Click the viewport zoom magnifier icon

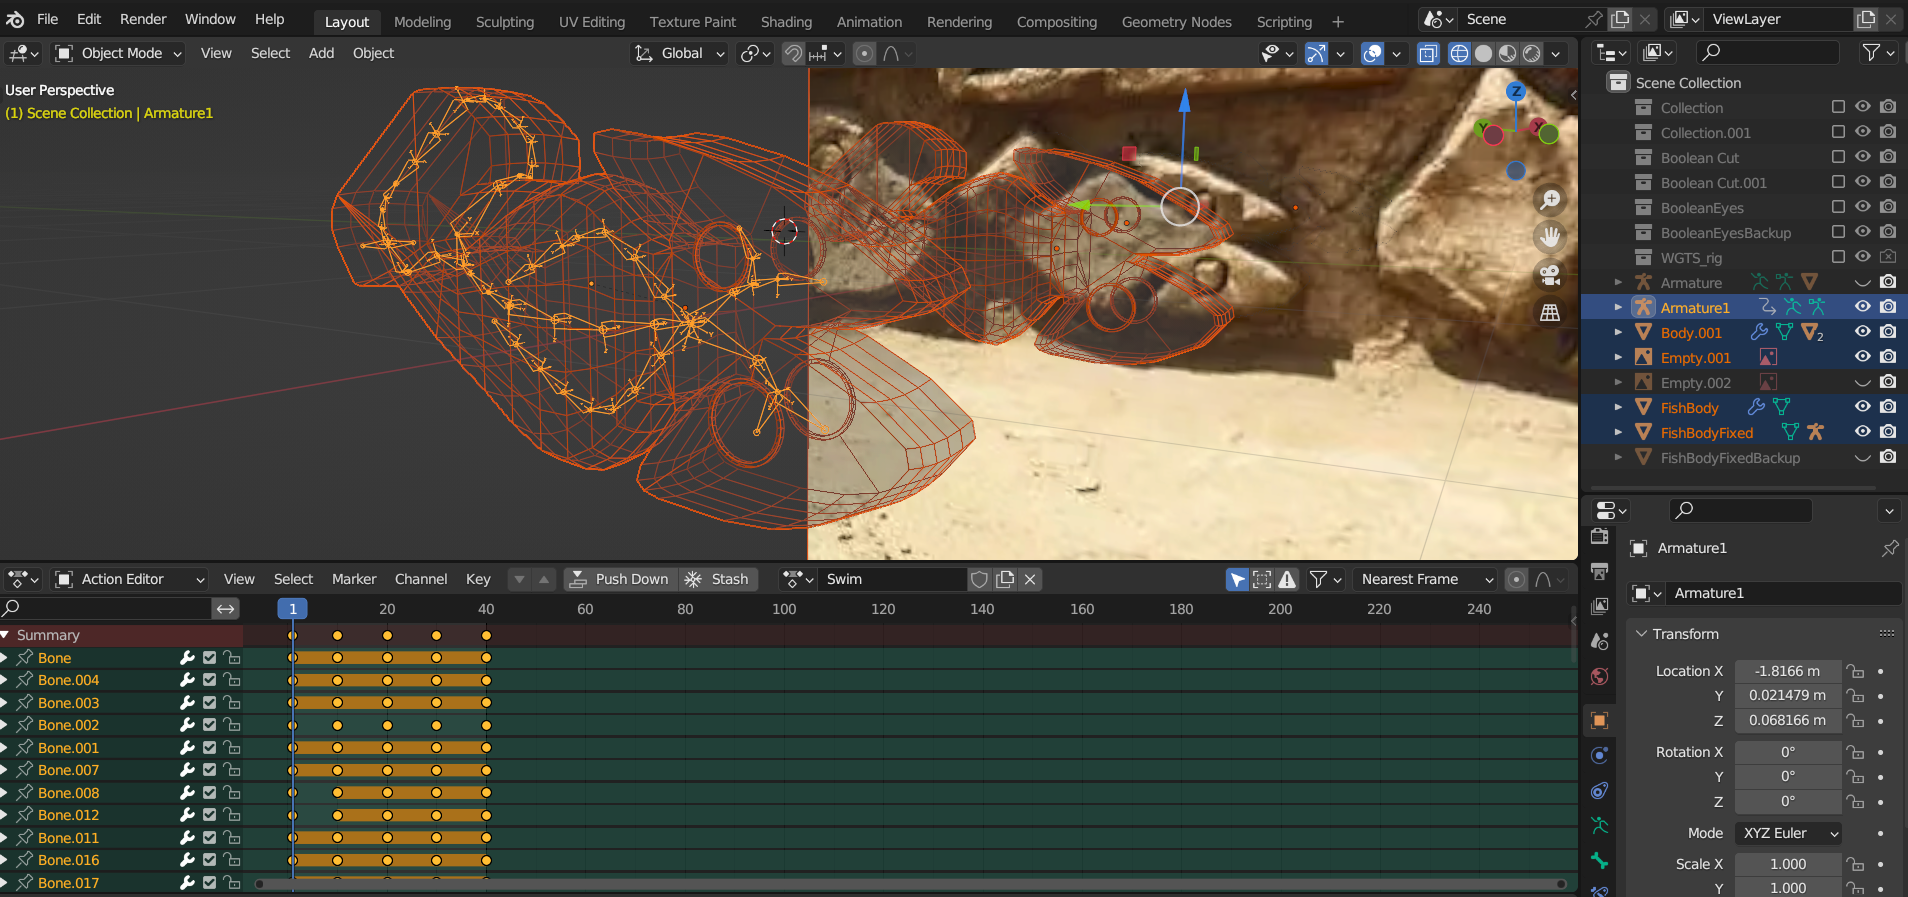pos(1550,200)
